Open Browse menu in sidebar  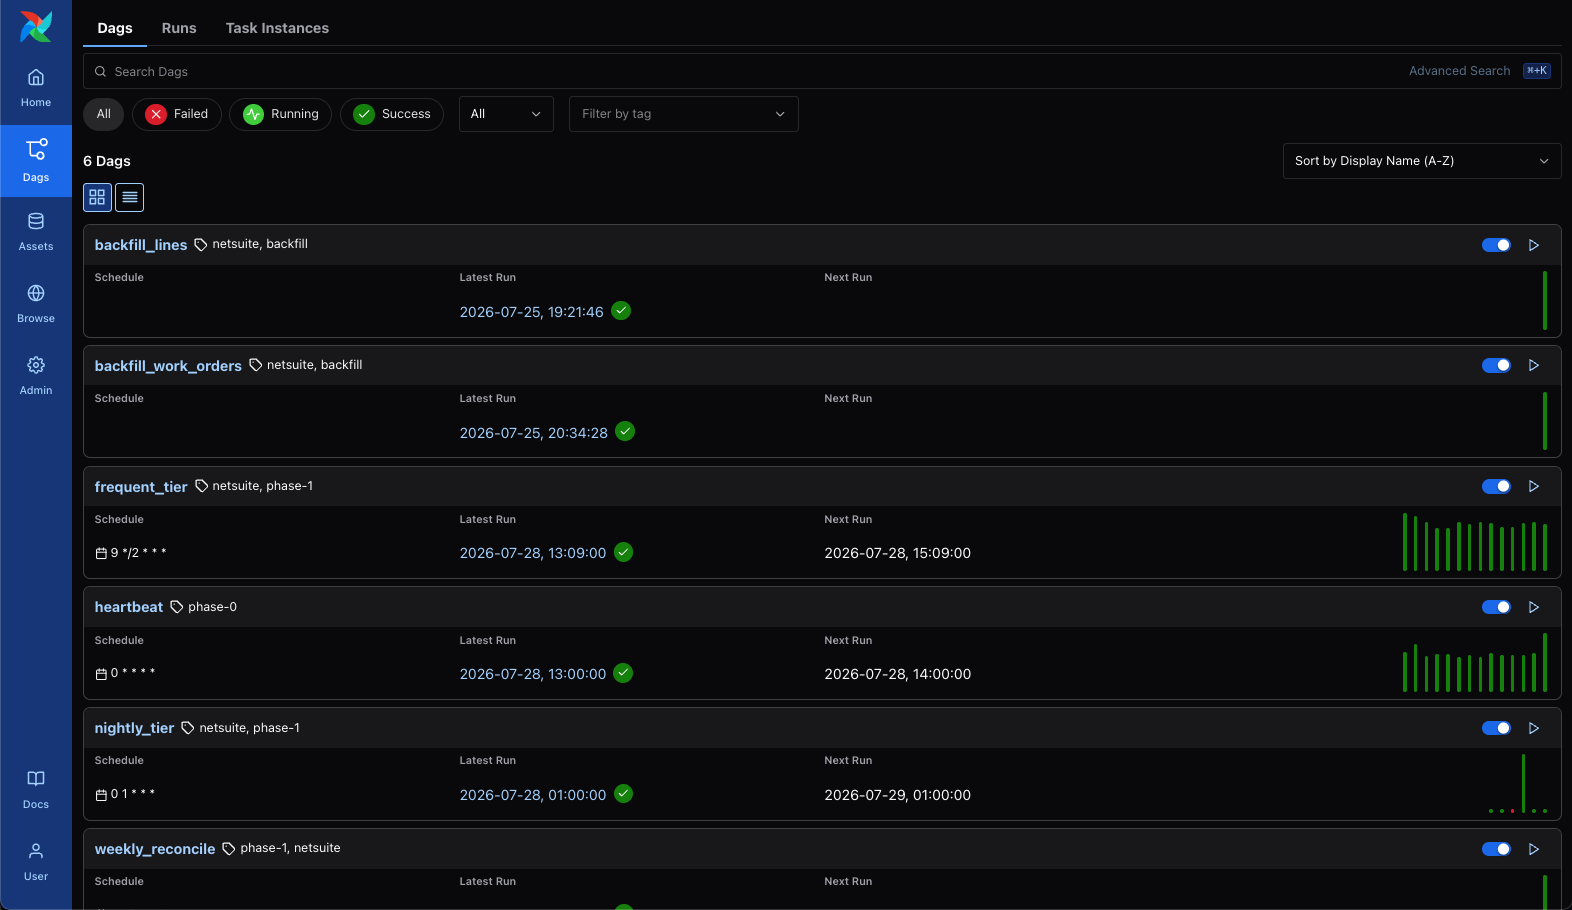pos(36,304)
